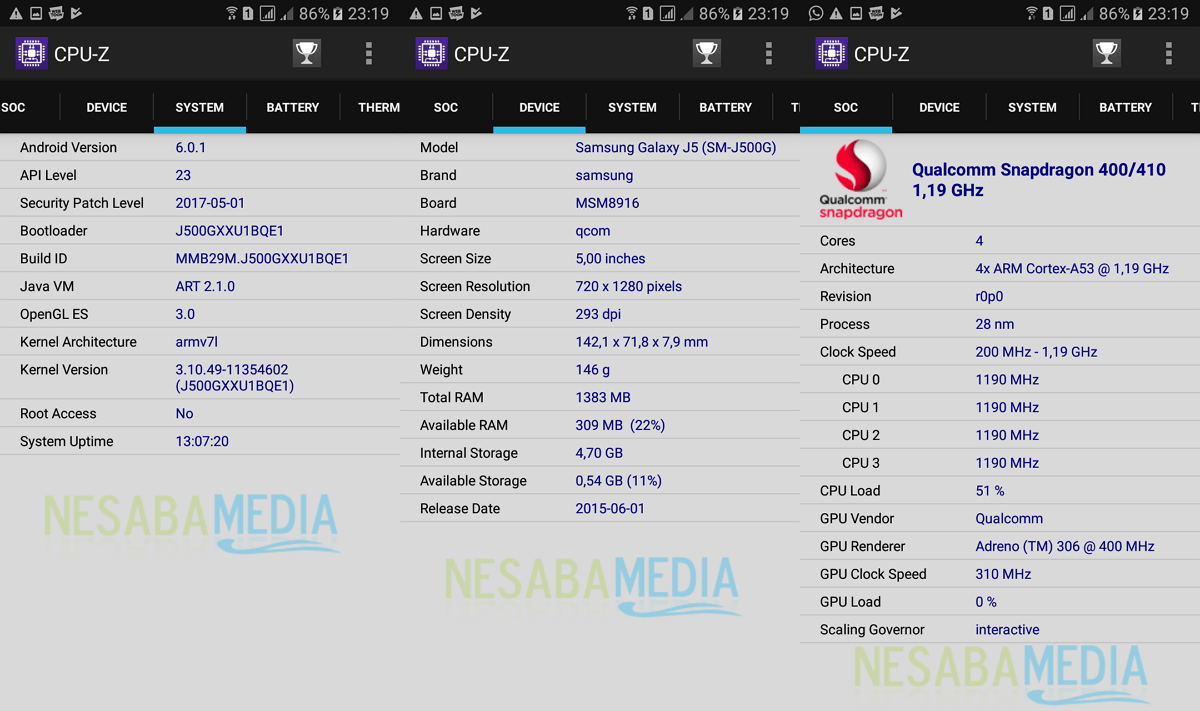Image resolution: width=1200 pixels, height=711 pixels.
Task: Tap the SIM 1 indicator on the Device screen
Action: pos(648,13)
